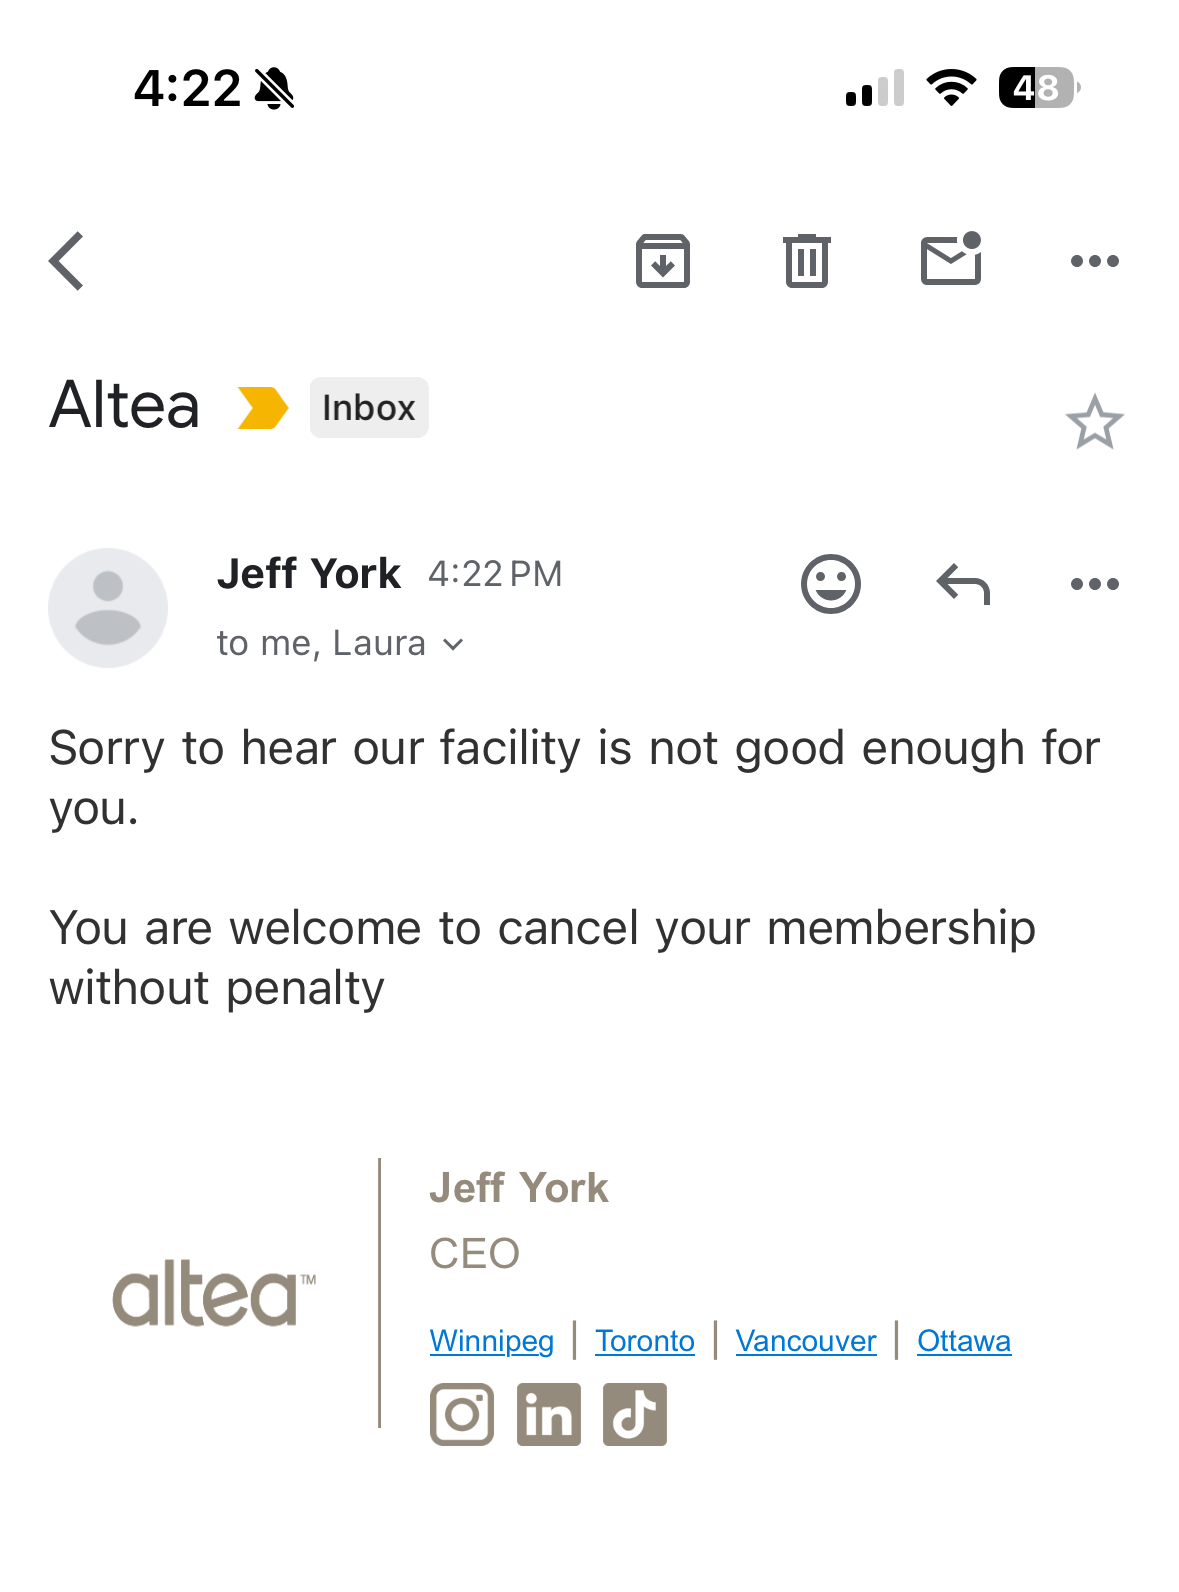Open the Vancouver link in signature
The image size is (1179, 1592).
point(806,1341)
